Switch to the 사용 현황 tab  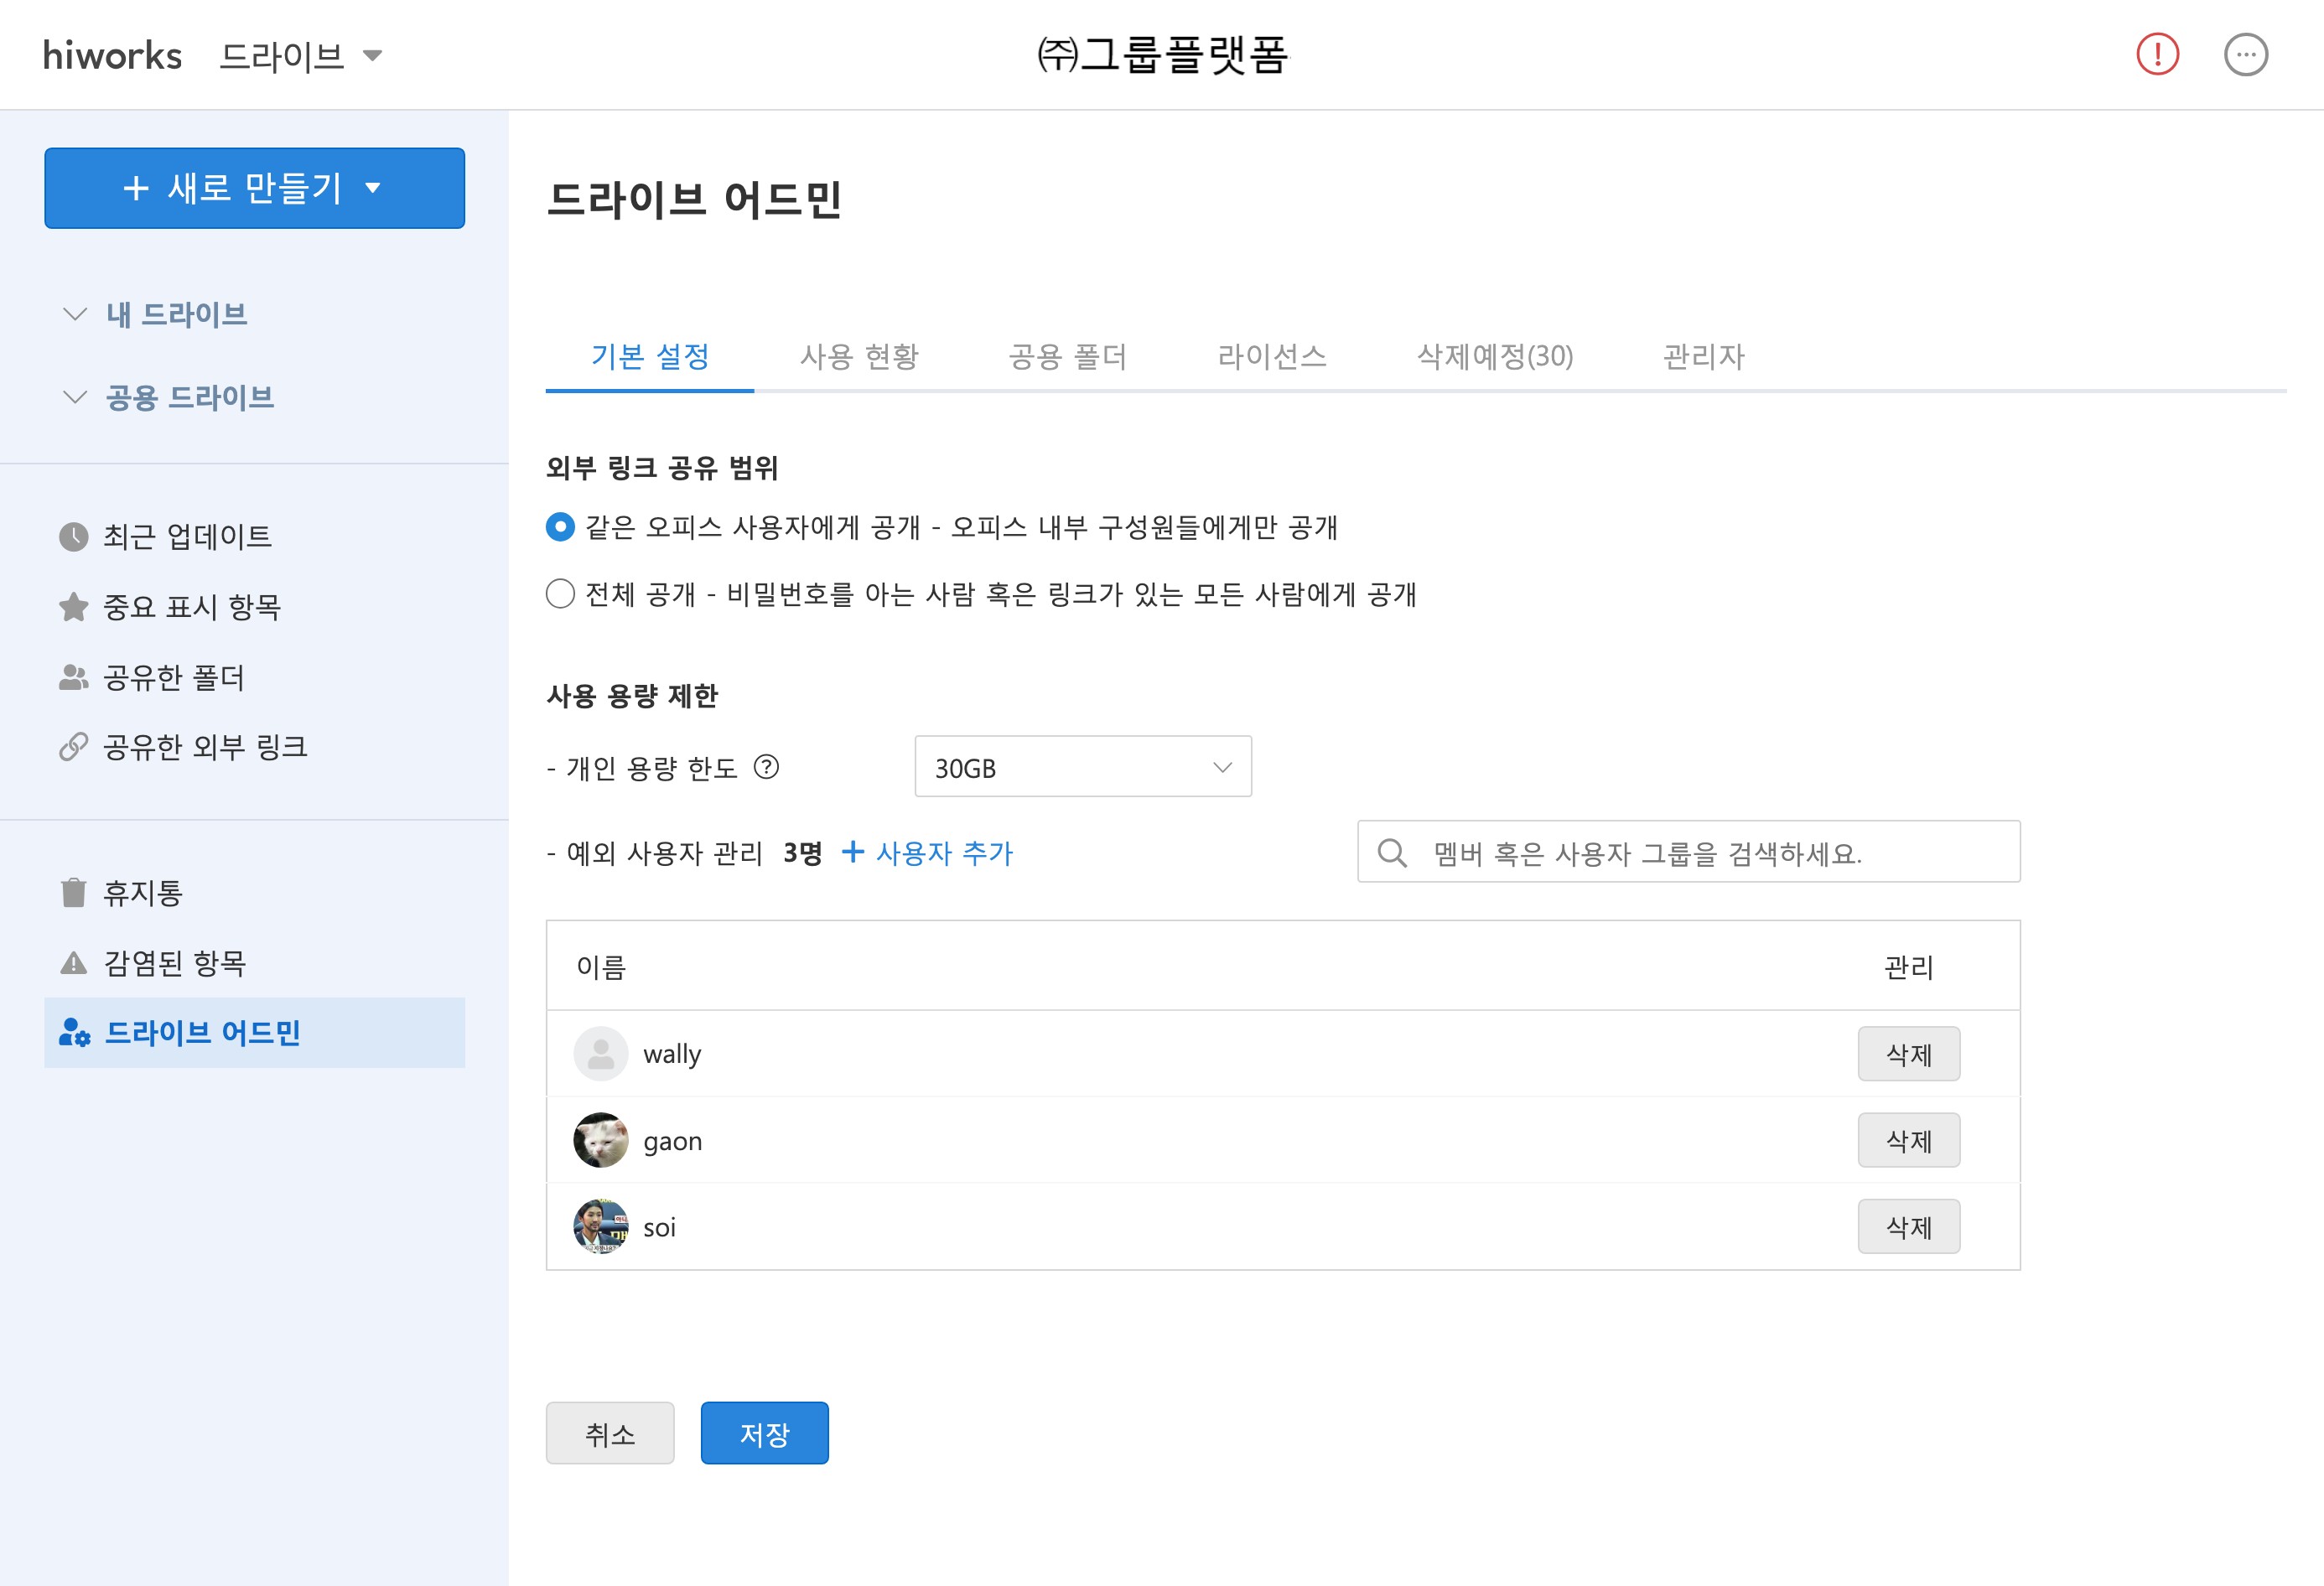pos(859,357)
